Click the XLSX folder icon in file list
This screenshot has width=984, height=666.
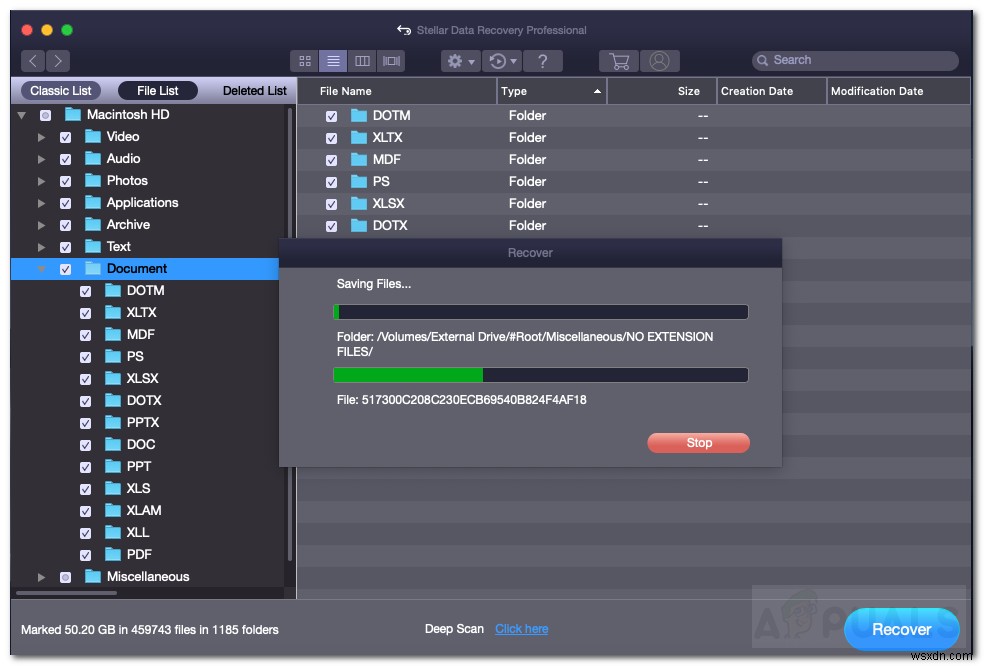(359, 203)
